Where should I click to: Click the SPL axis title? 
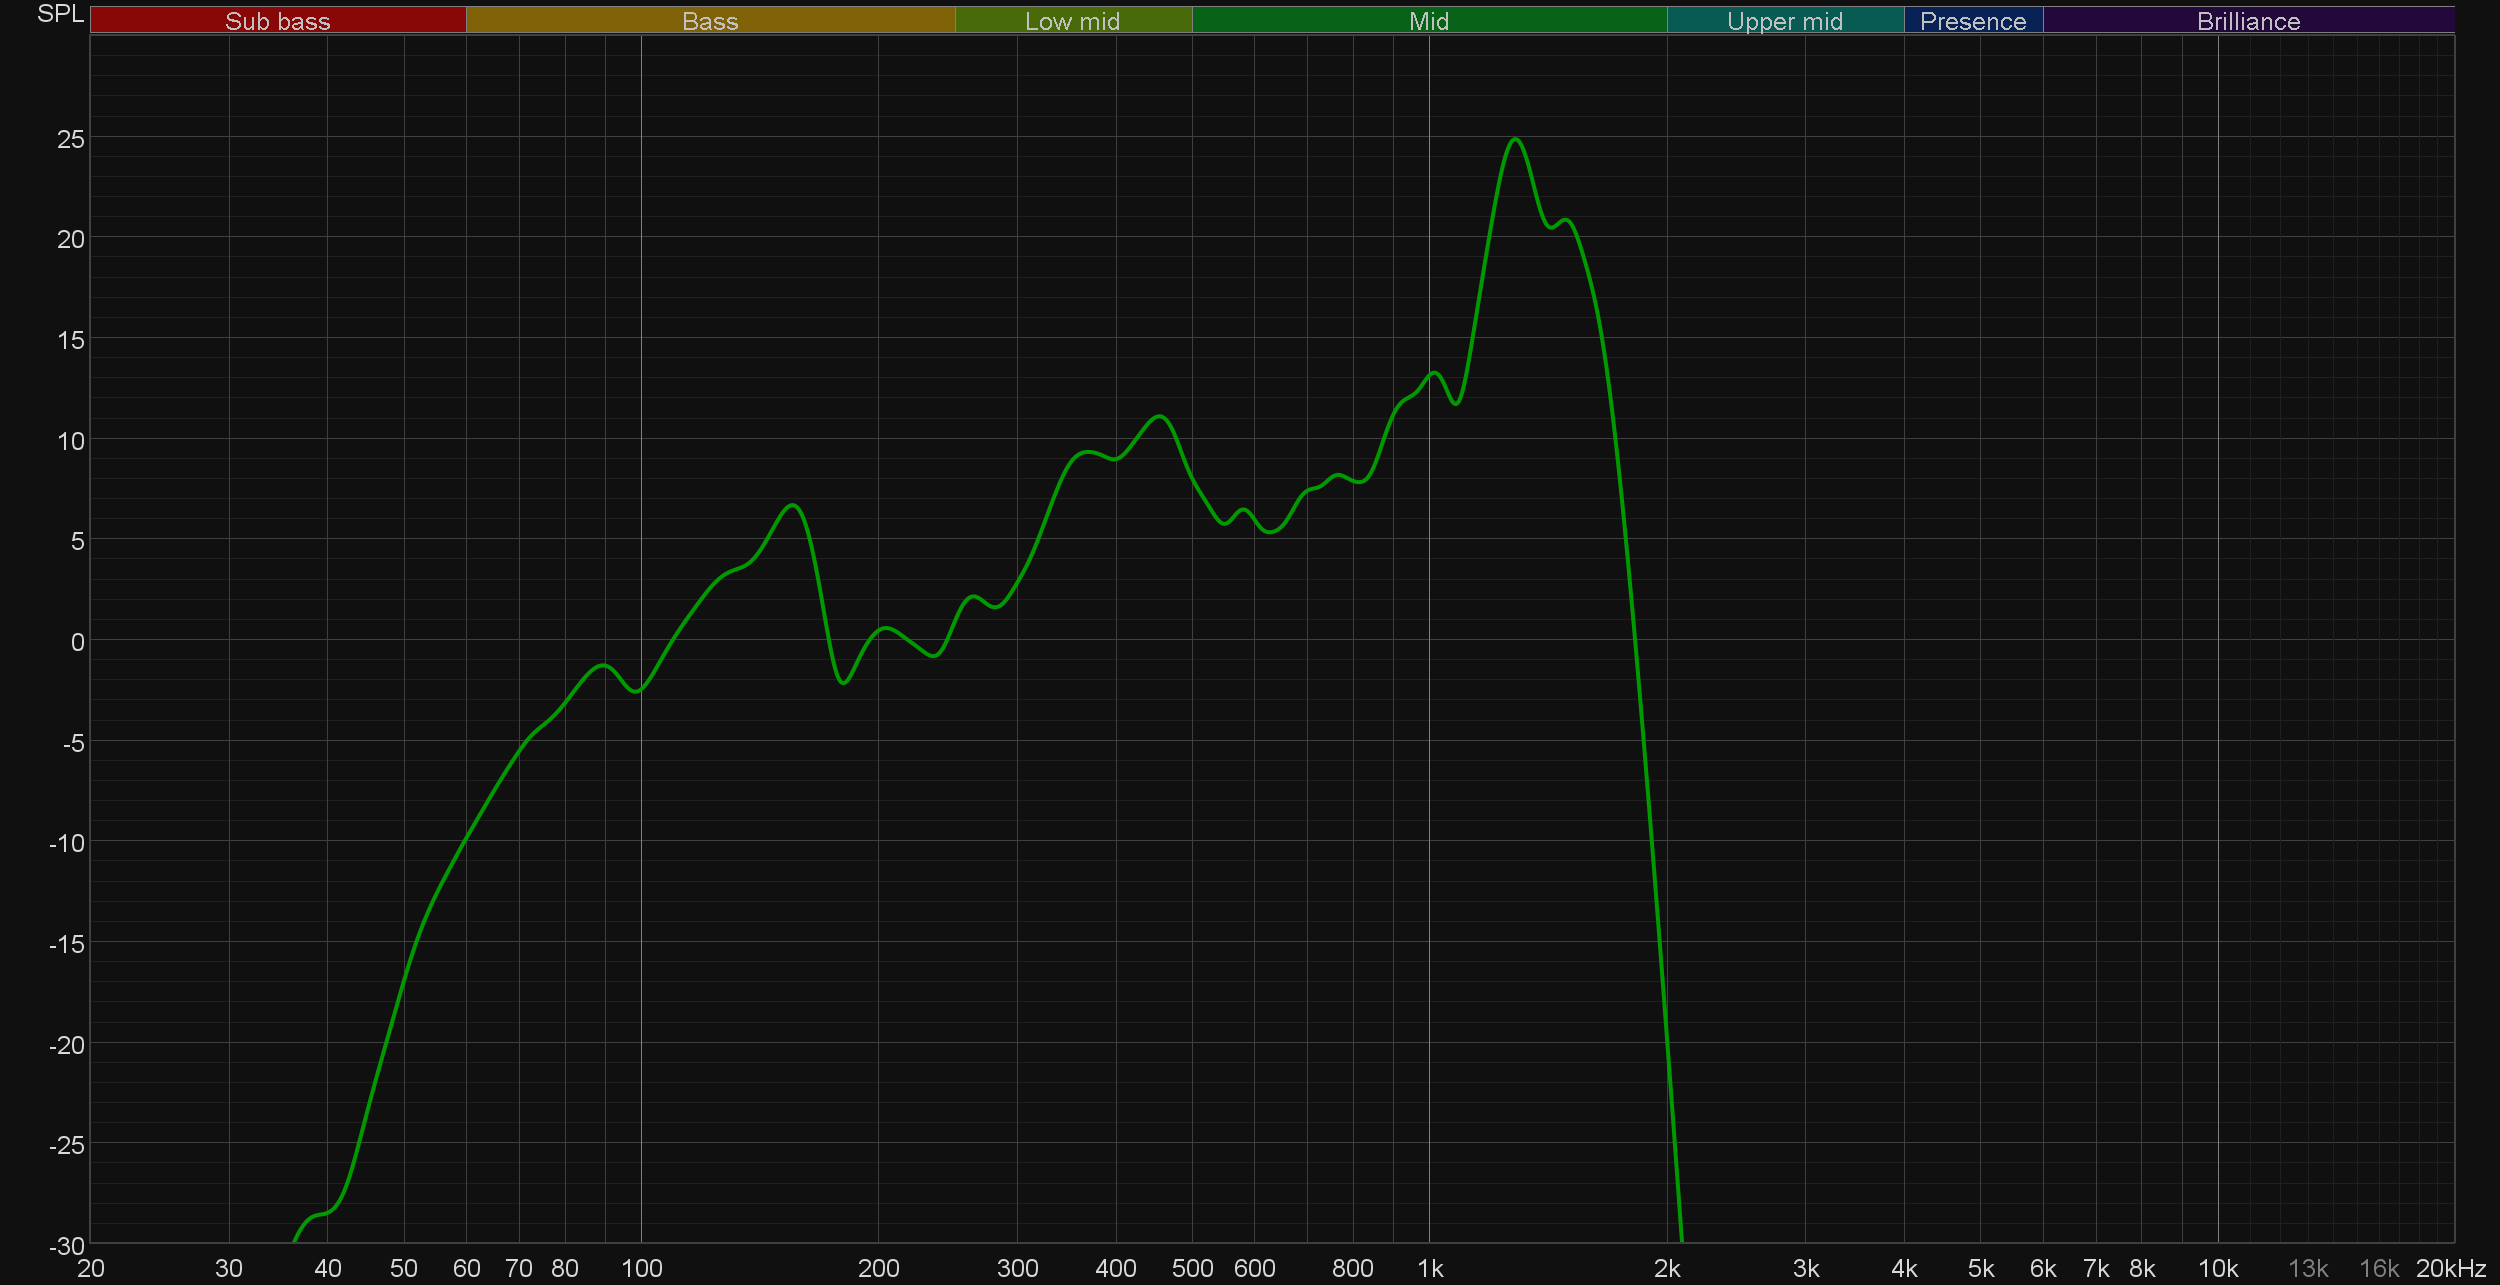(x=60, y=14)
